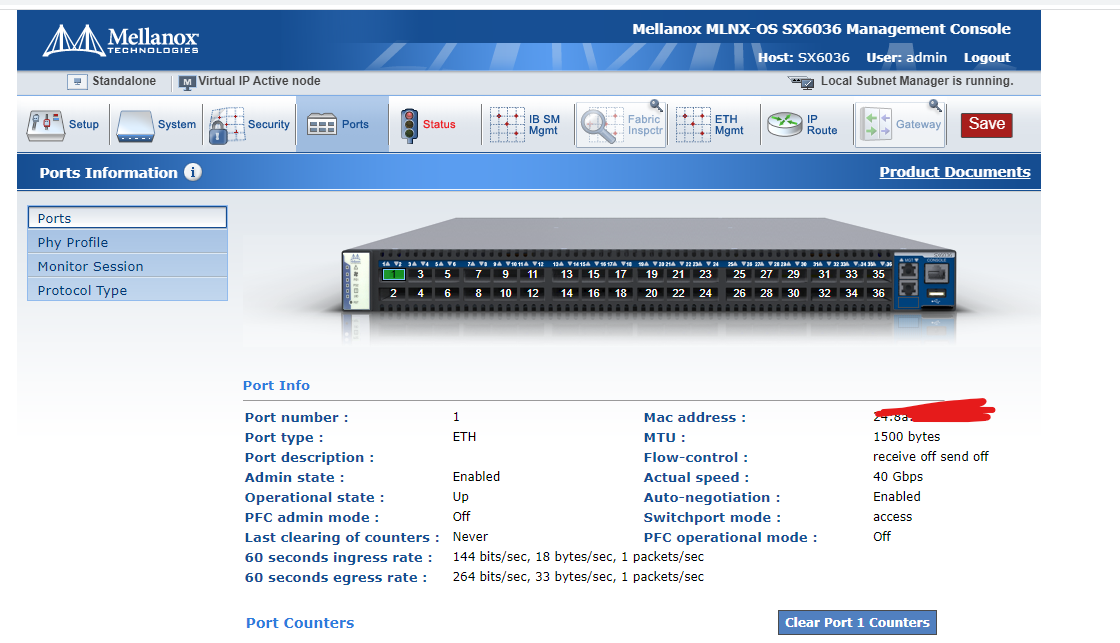Open the Status traffic light icon

coord(409,126)
